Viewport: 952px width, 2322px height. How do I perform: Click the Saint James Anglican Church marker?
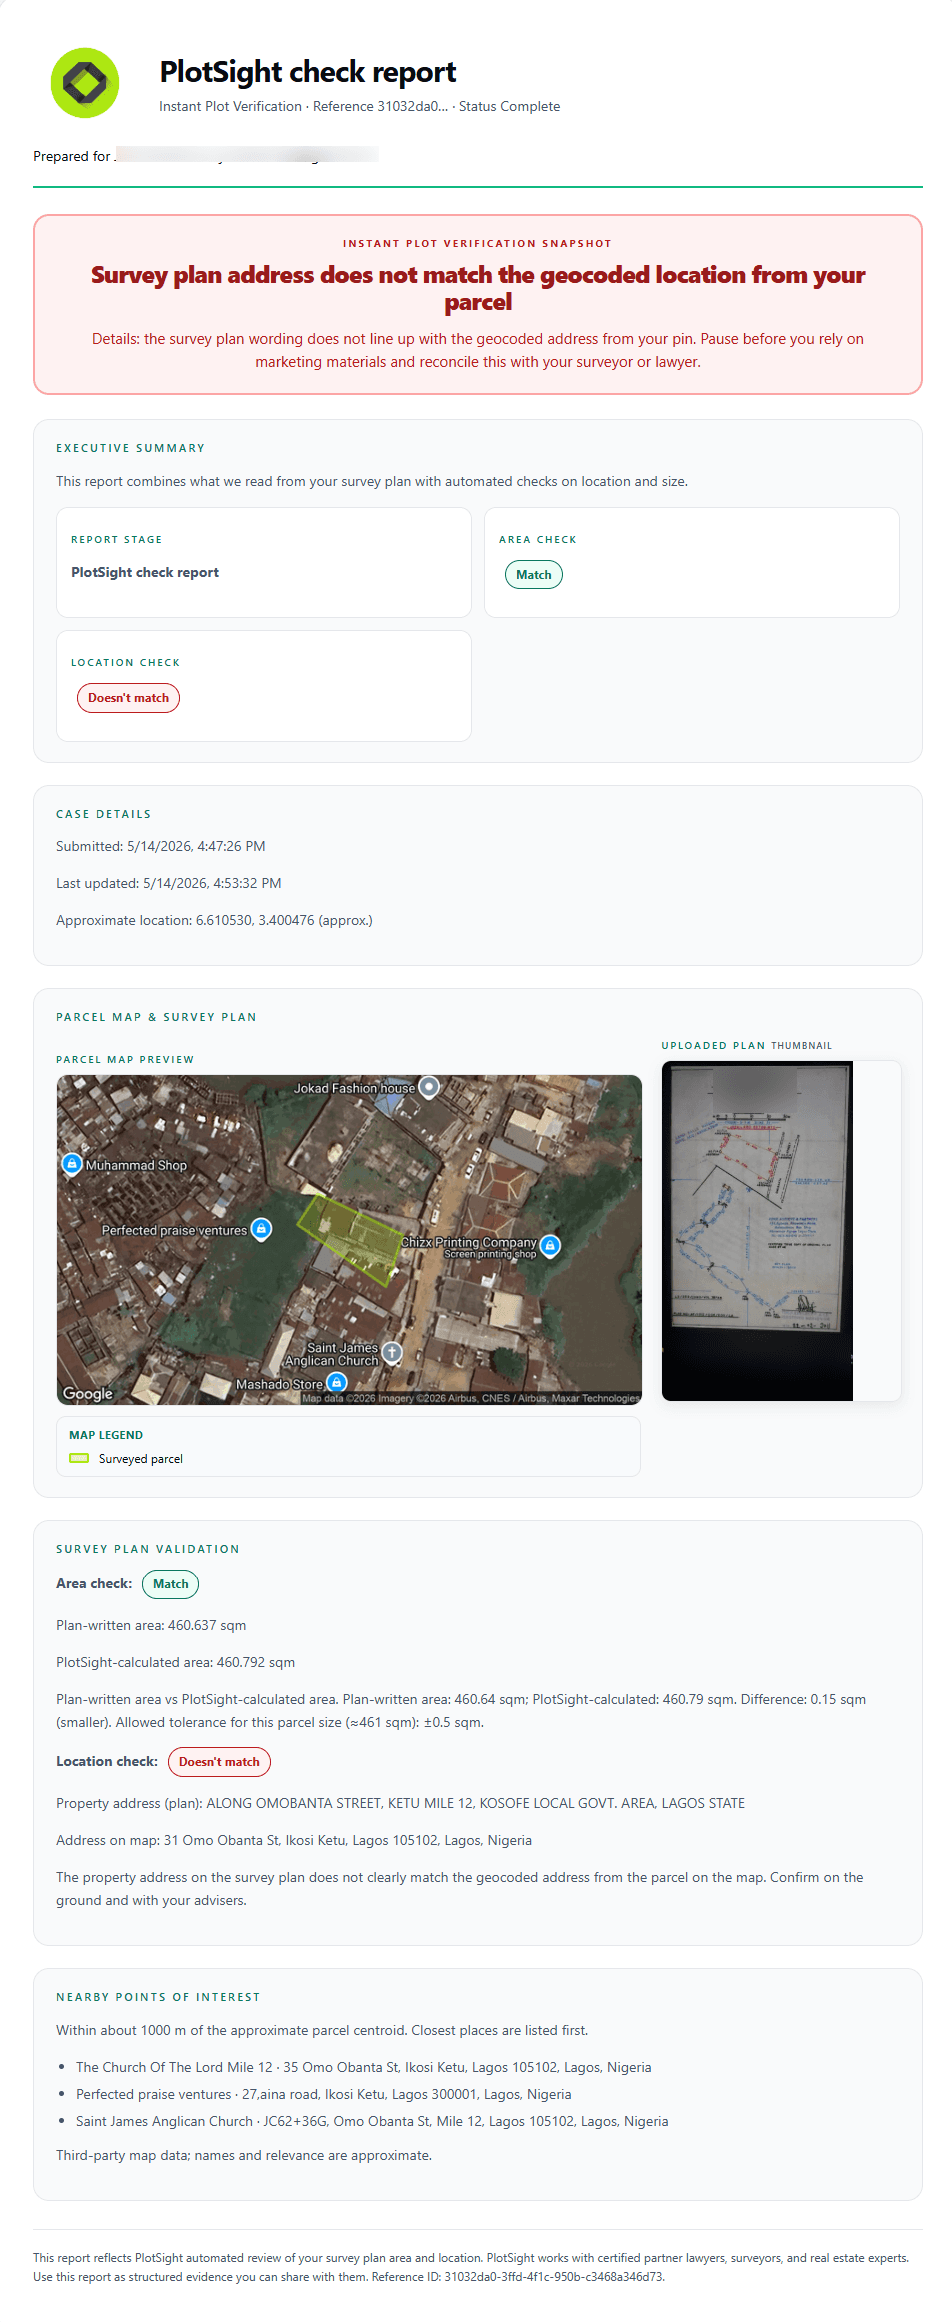[x=392, y=1353]
